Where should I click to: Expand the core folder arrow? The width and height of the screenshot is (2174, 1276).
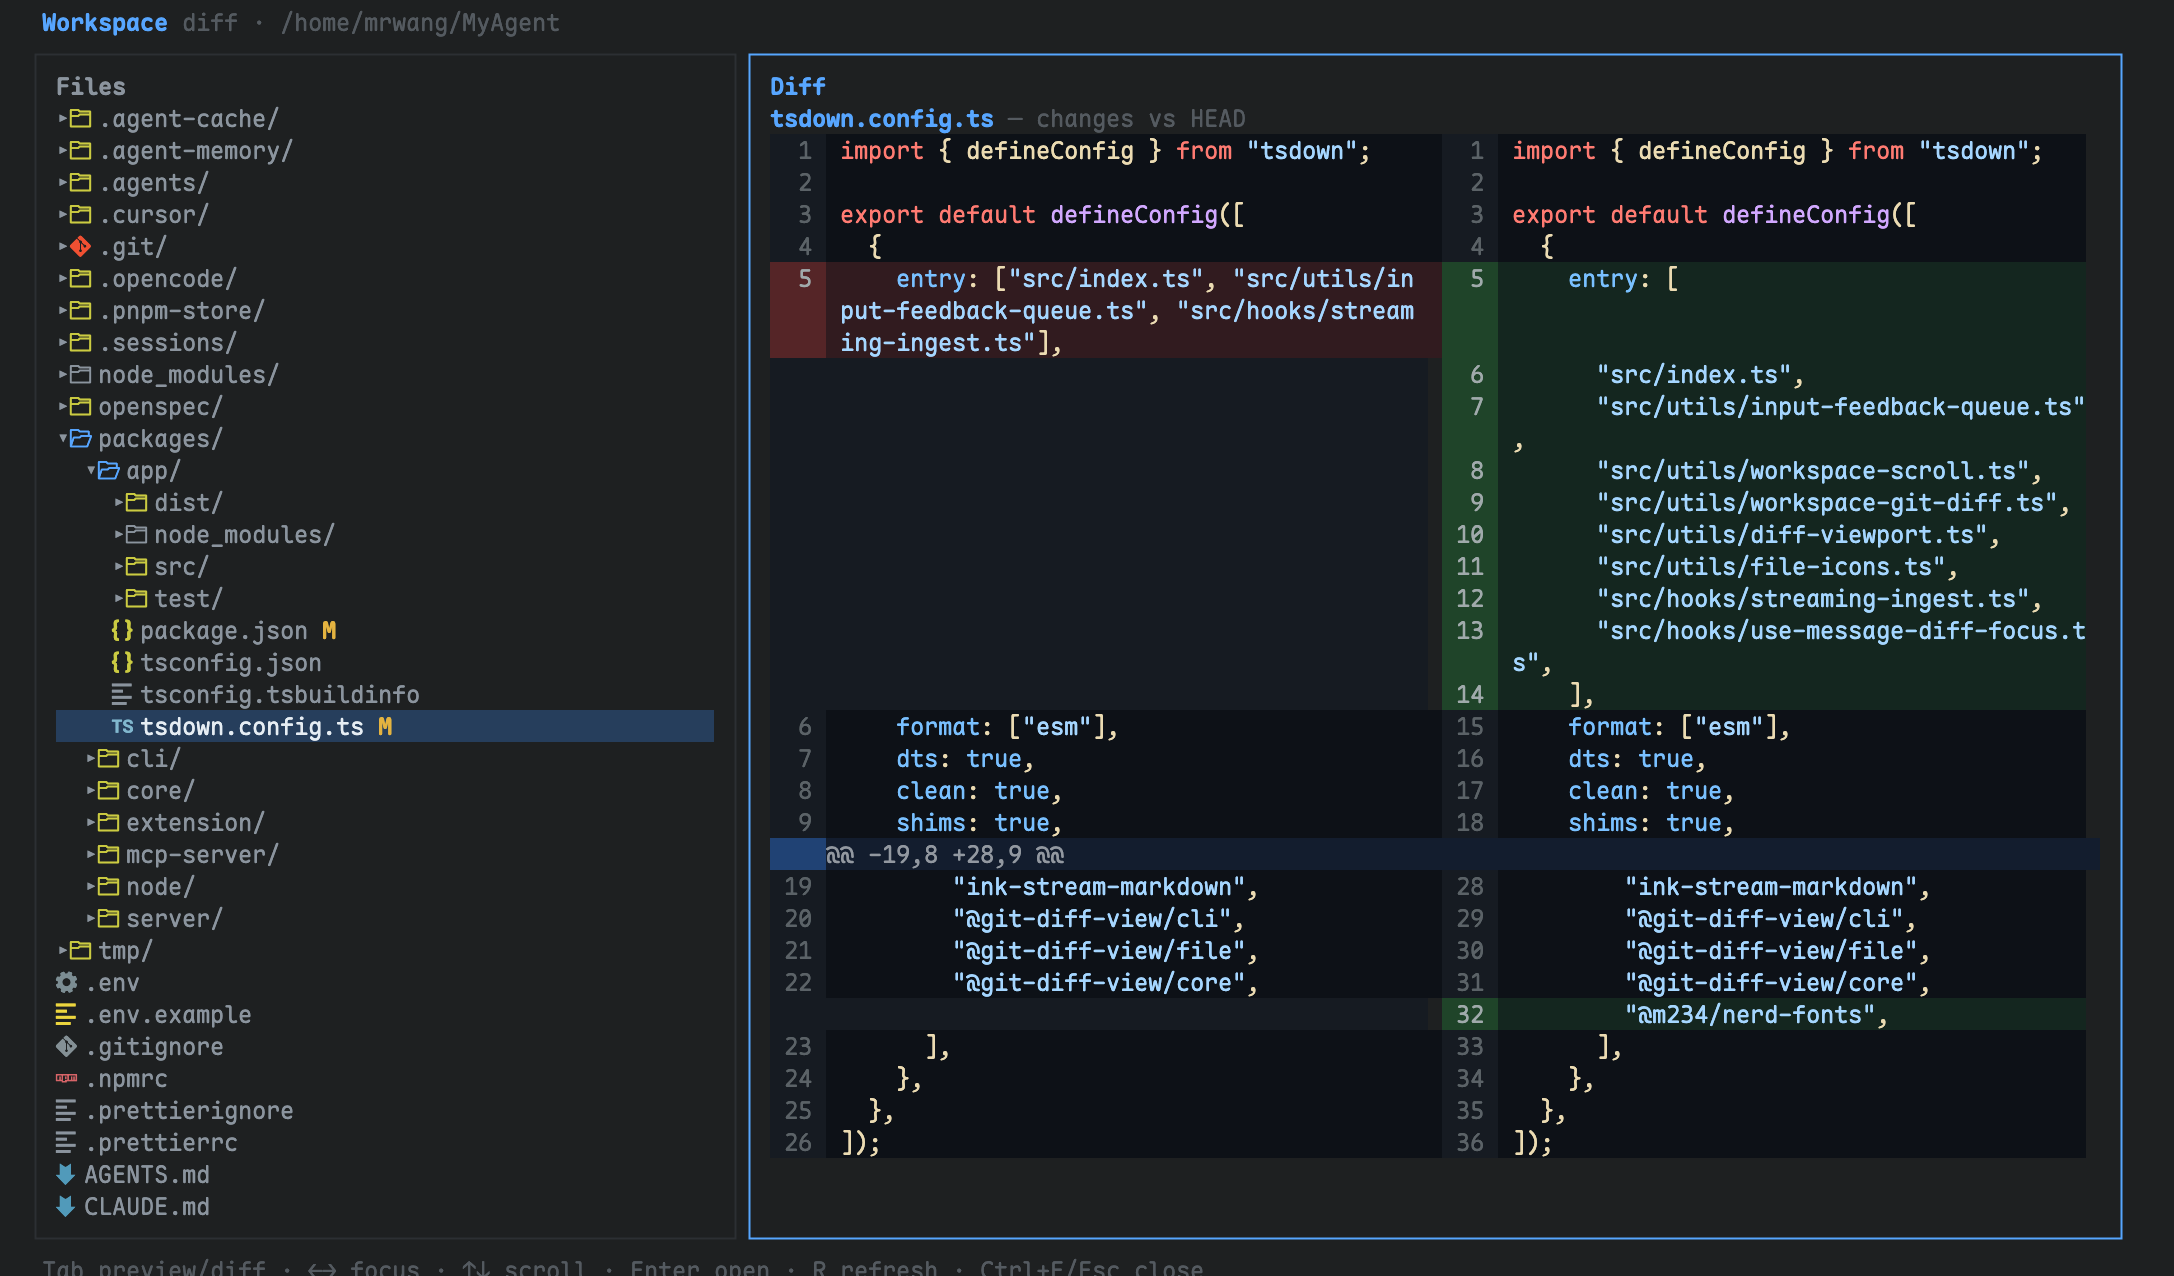91,790
